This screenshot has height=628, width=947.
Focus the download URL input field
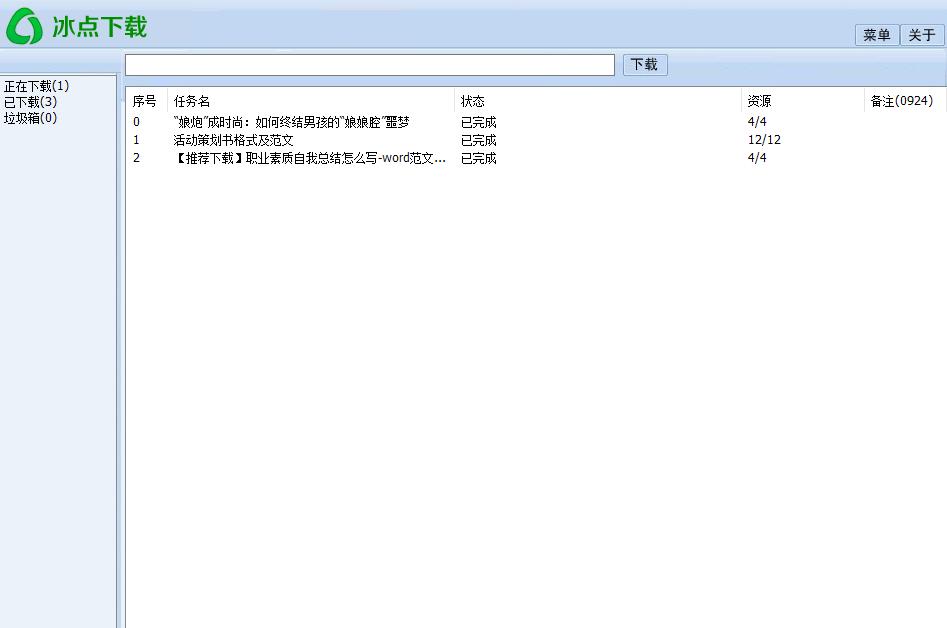370,65
